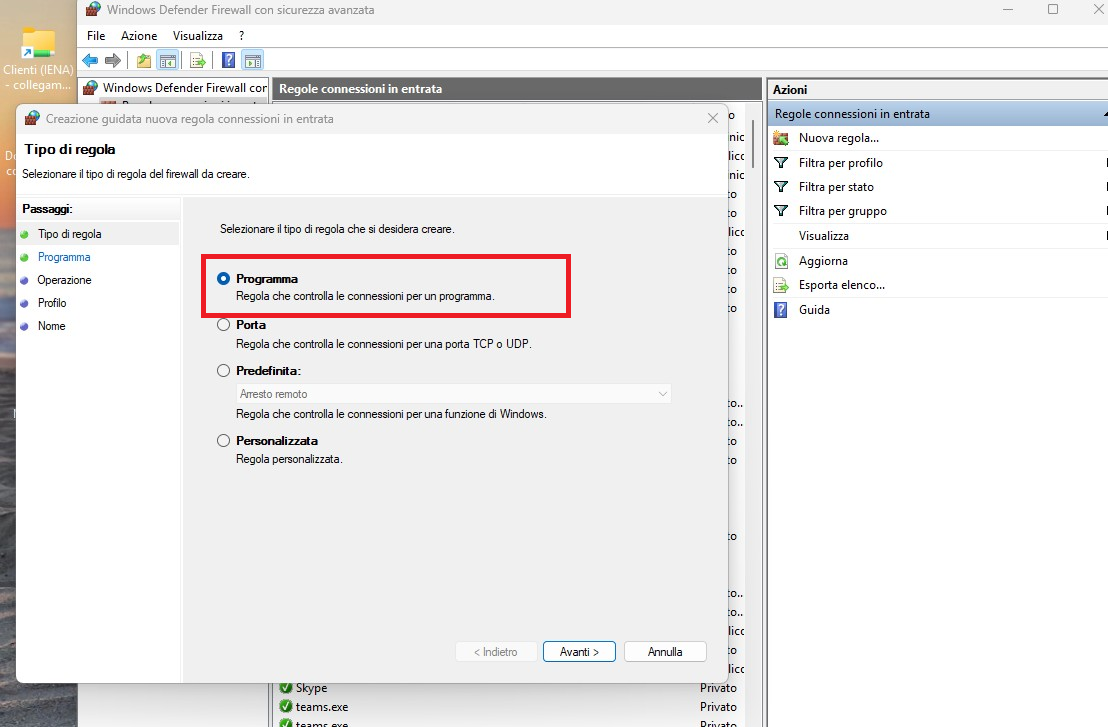Collapse the Regole connessioni in entrata actions section
1108x727 pixels.
click(1103, 114)
